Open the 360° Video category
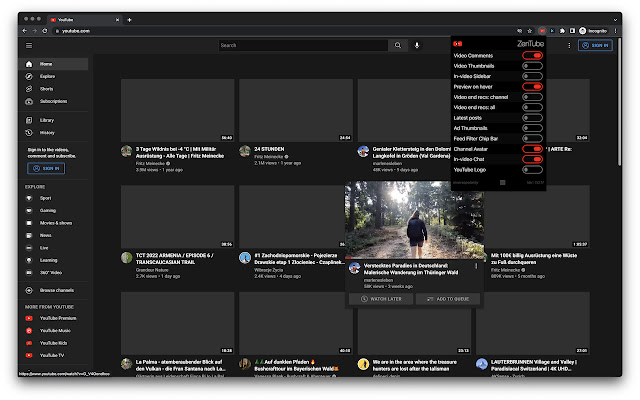 pyautogui.click(x=53, y=273)
